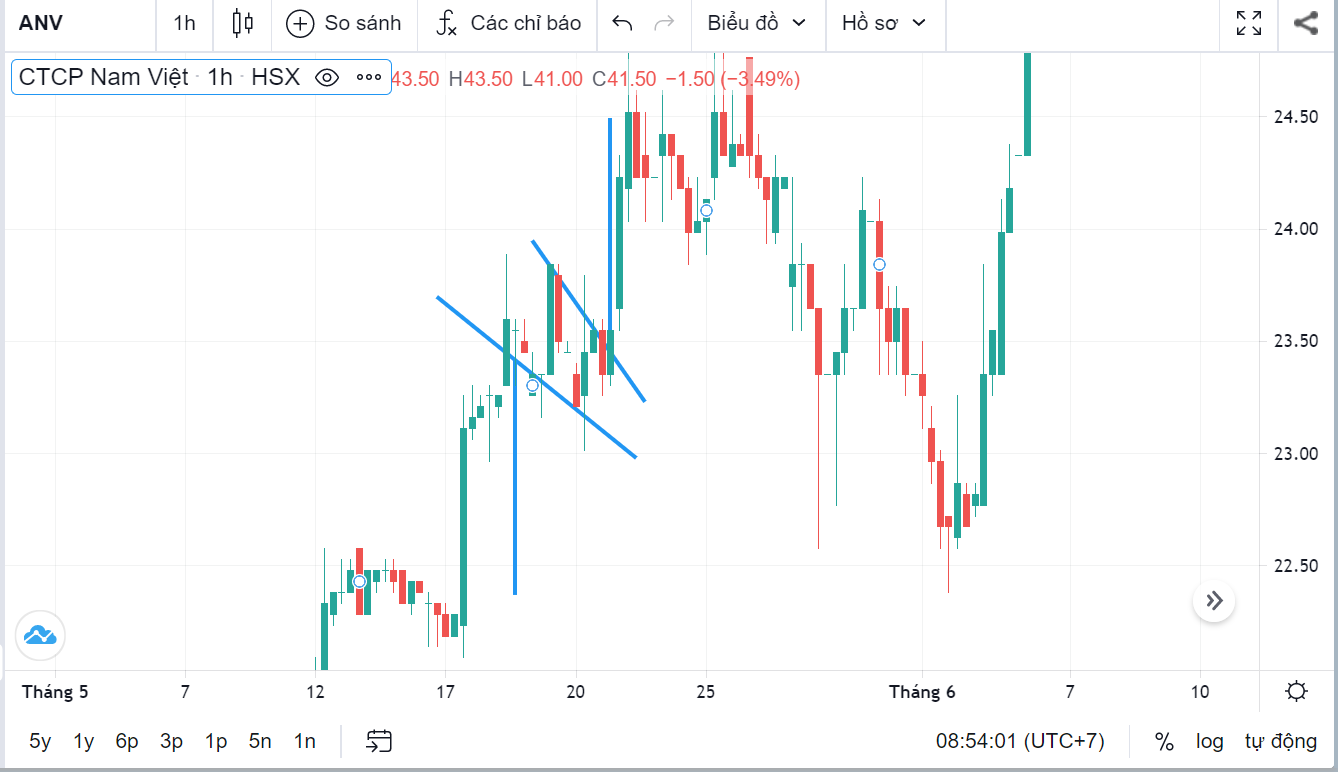This screenshot has width=1338, height=772.
Task: Click the marker circle near May 25 candles
Action: pyautogui.click(x=706, y=210)
